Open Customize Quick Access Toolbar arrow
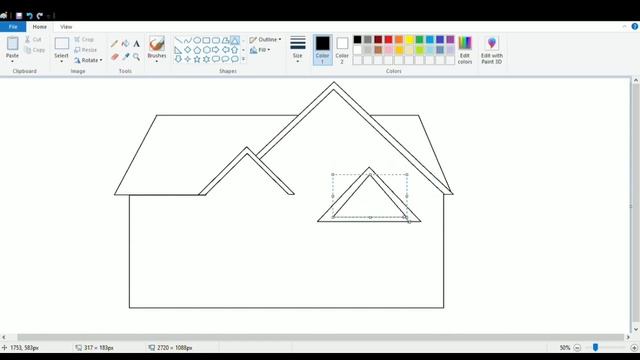The image size is (640, 360). (49, 16)
